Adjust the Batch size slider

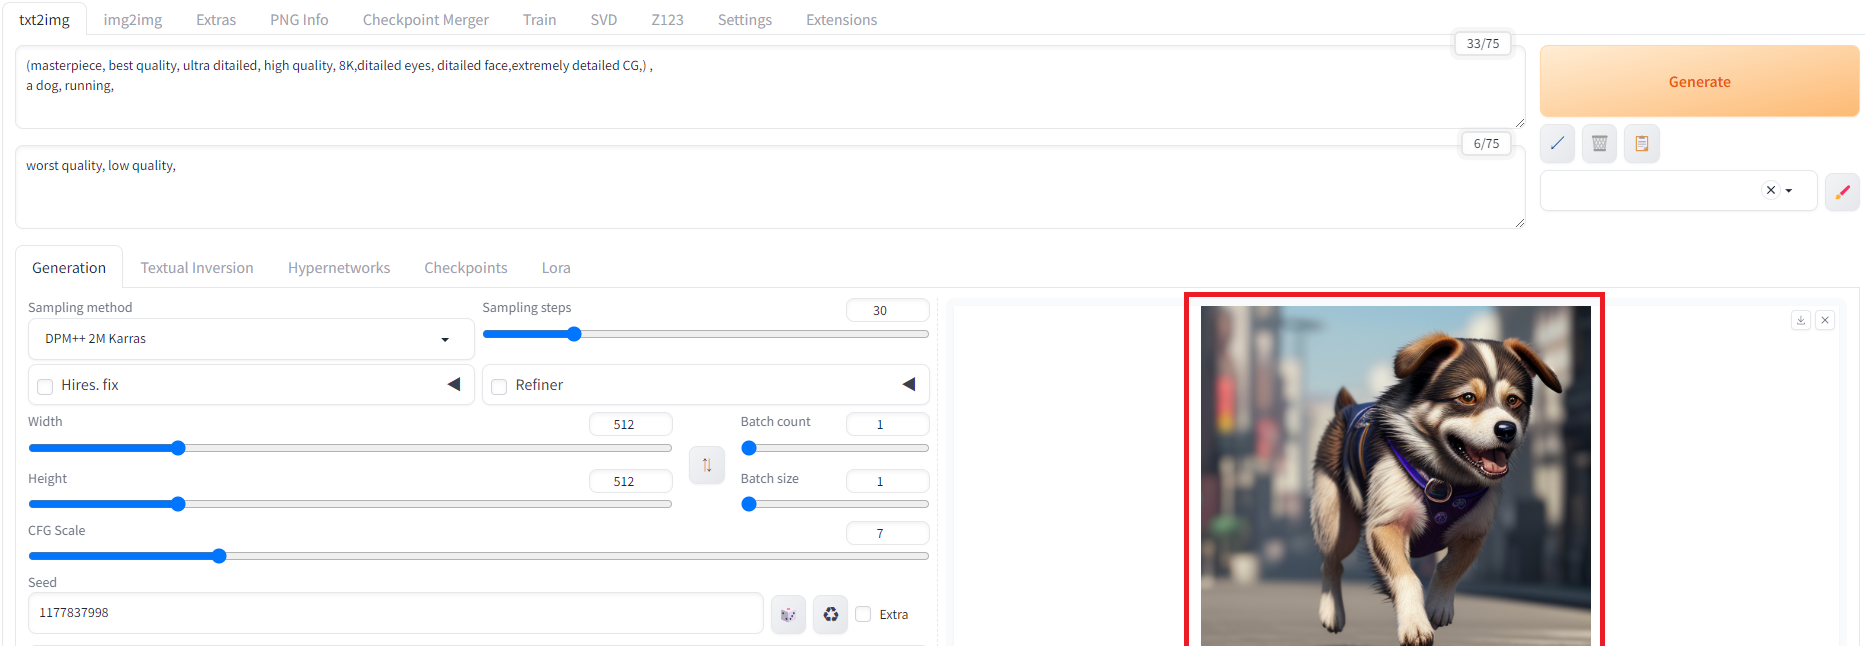point(835,504)
